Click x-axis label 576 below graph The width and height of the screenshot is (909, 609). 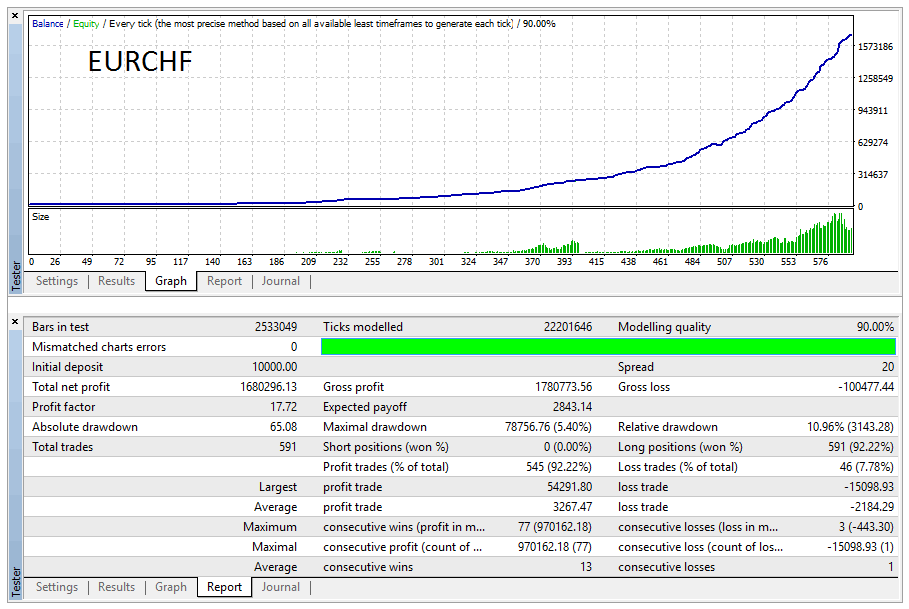point(820,261)
